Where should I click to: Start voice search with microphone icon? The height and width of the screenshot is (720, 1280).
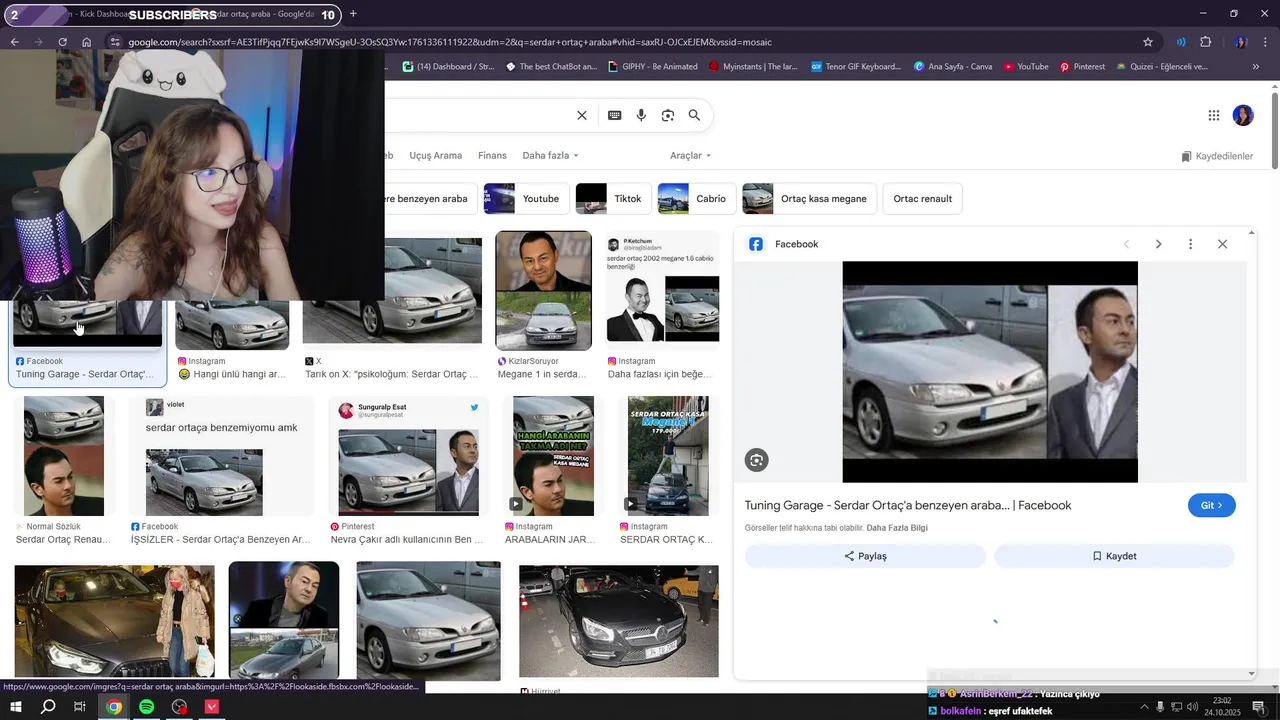pyautogui.click(x=641, y=115)
